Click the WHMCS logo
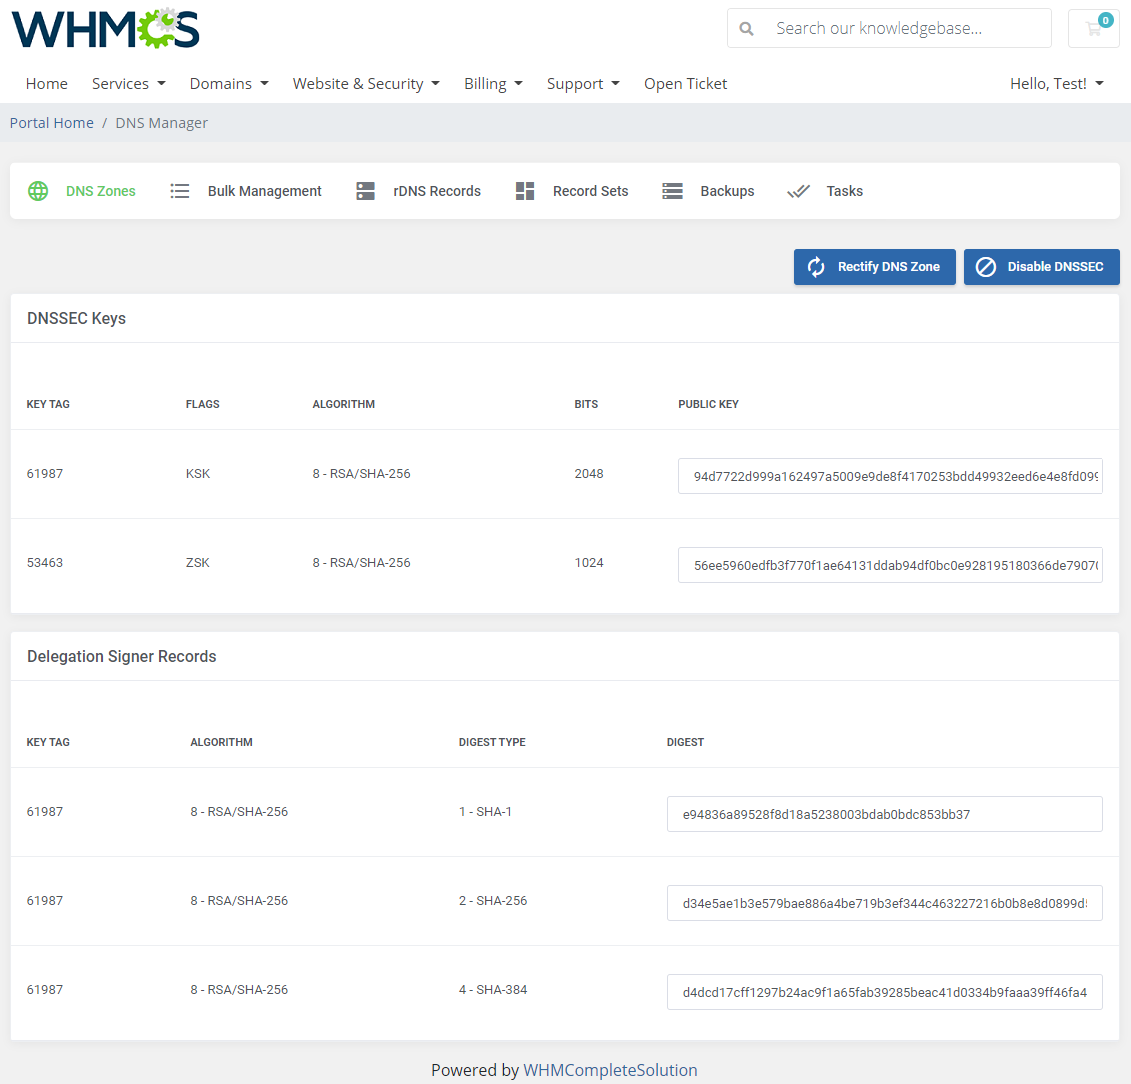Viewport: 1131px width, 1084px height. tap(105, 28)
